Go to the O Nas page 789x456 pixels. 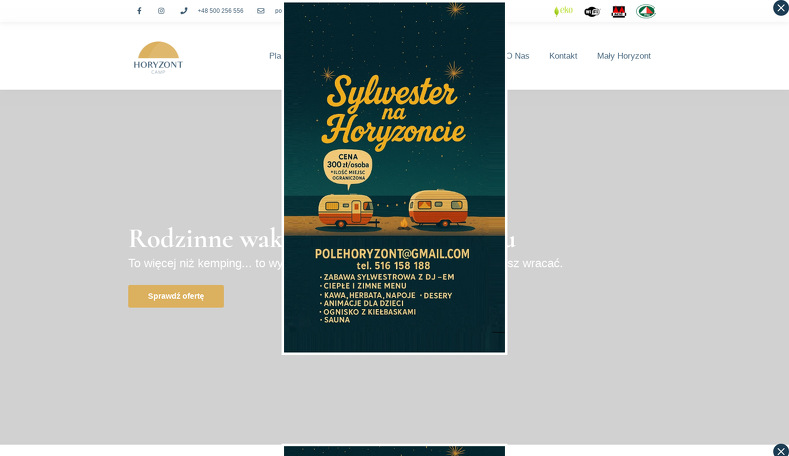point(518,56)
